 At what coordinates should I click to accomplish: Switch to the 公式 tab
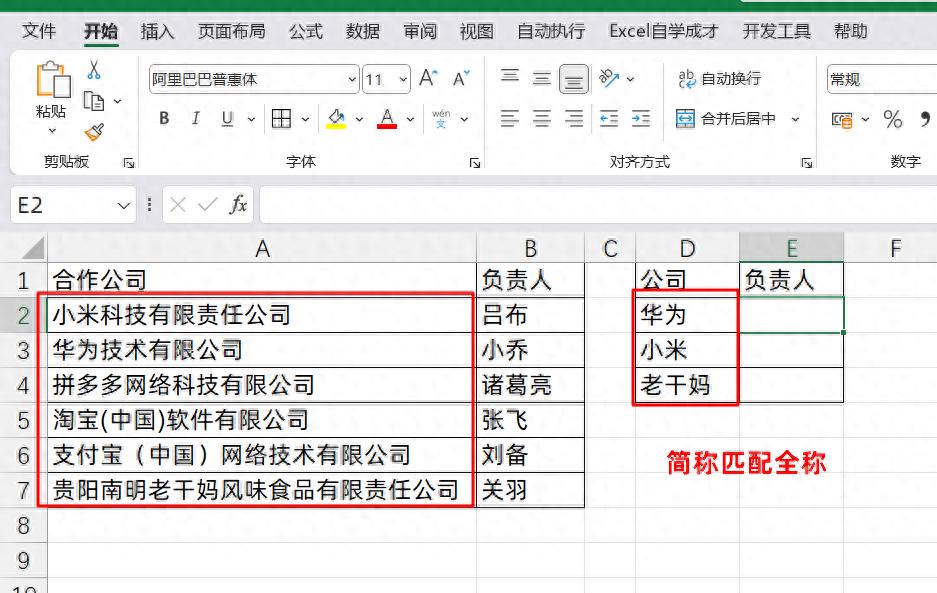coord(306,31)
